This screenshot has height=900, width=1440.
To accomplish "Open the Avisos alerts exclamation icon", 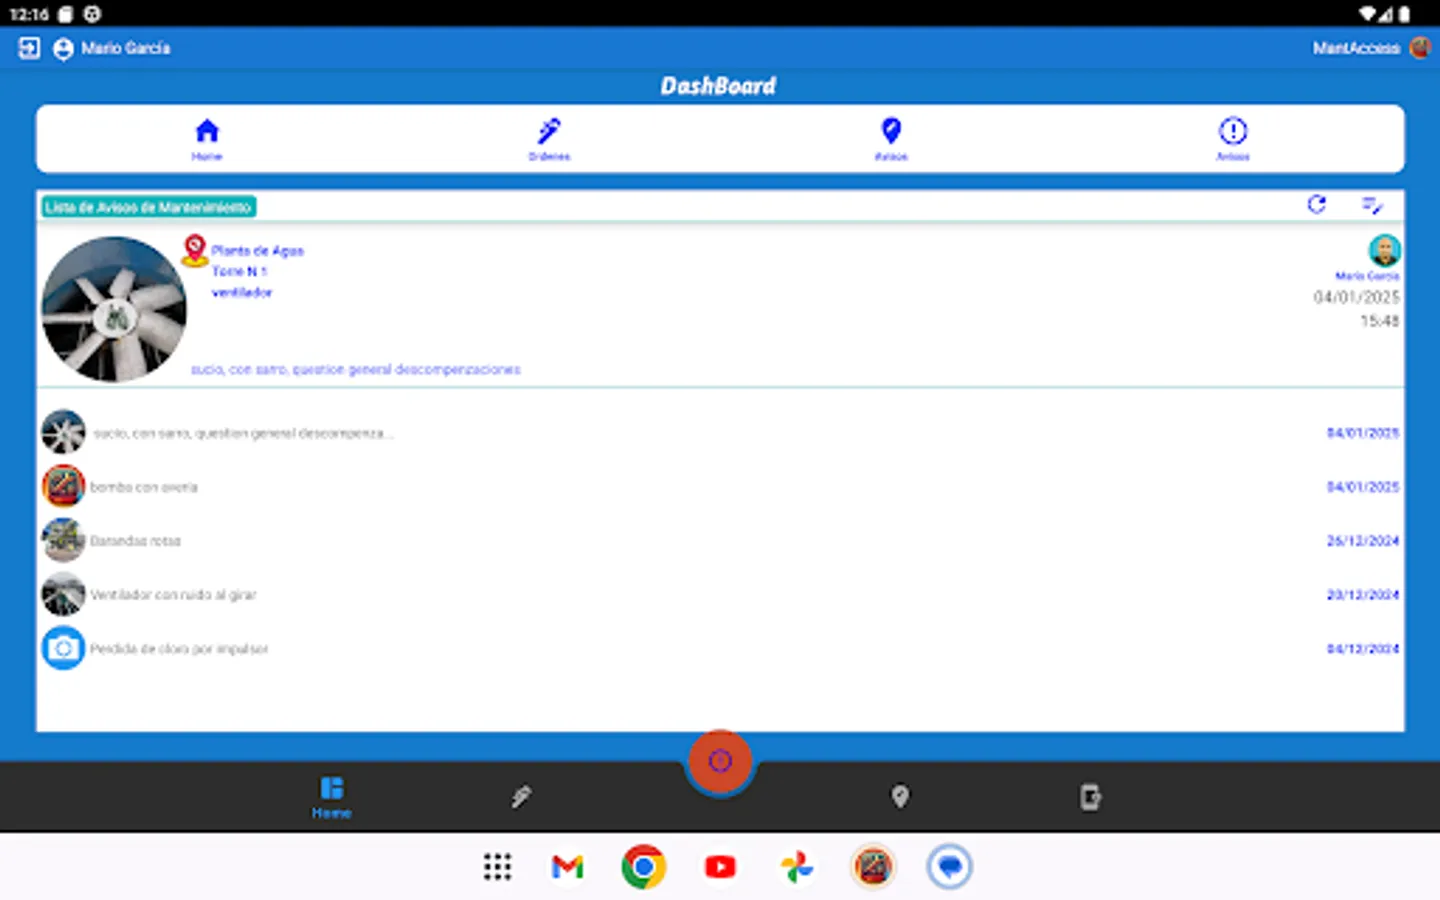I will click(1232, 138).
